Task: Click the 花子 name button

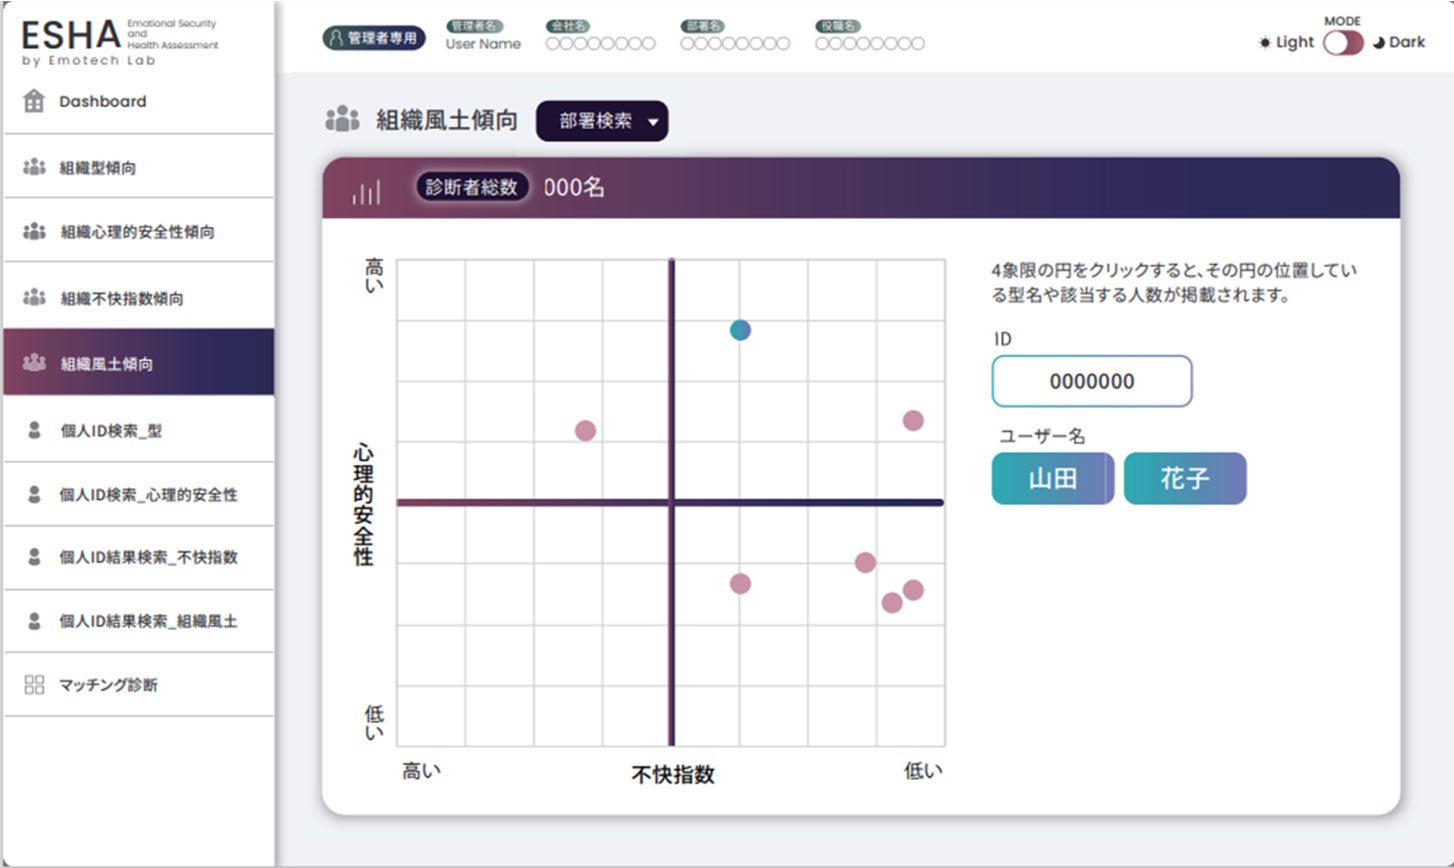Action: 1185,478
